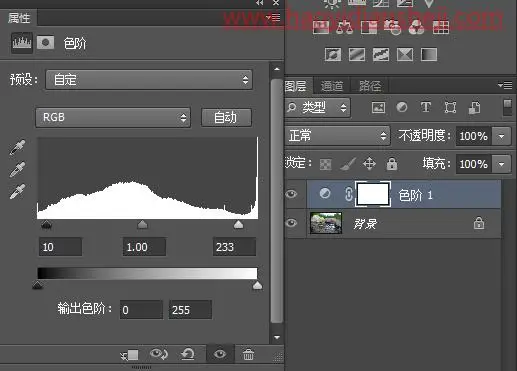This screenshot has width=517, height=371.
Task: Toggle layer visibility eye in Properties footer
Action: click(220, 354)
